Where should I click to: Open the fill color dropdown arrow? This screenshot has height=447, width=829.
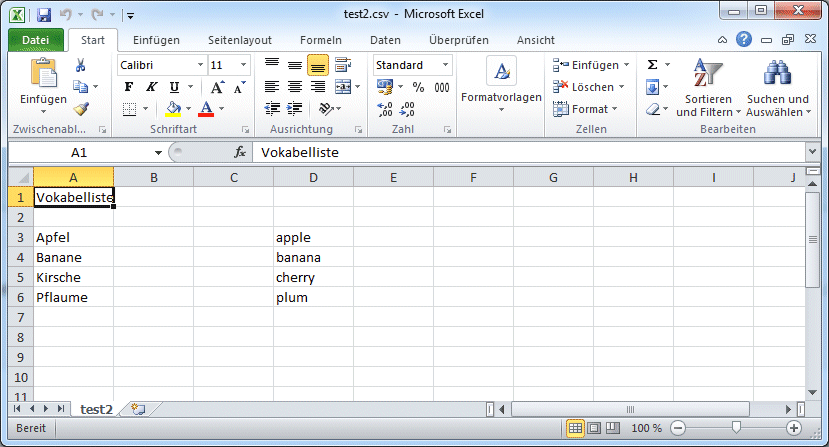tap(188, 109)
